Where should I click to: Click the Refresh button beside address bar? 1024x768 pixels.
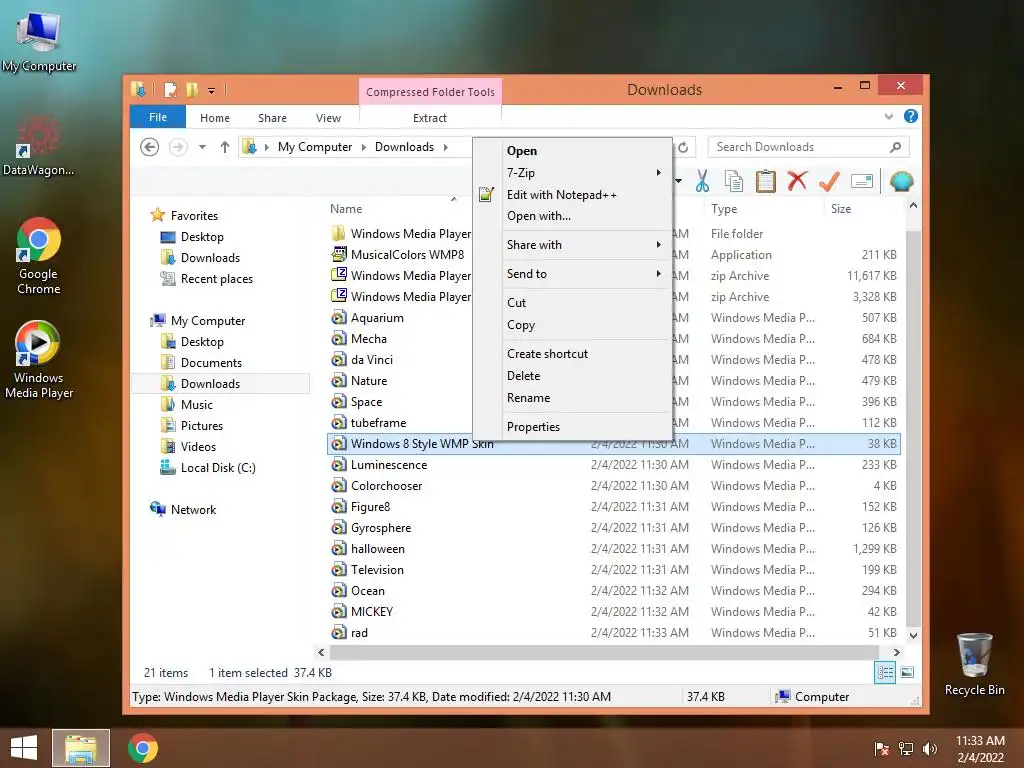pyautogui.click(x=683, y=147)
